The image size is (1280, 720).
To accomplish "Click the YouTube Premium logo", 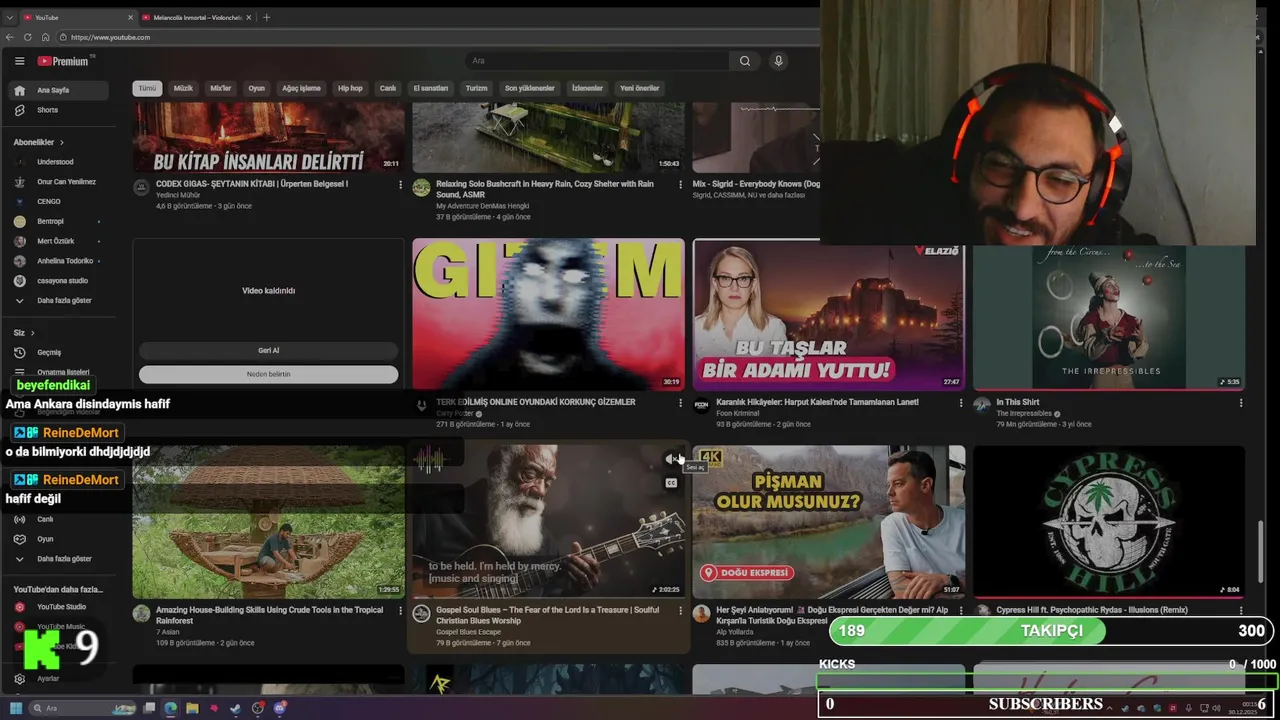I will pyautogui.click(x=64, y=61).
